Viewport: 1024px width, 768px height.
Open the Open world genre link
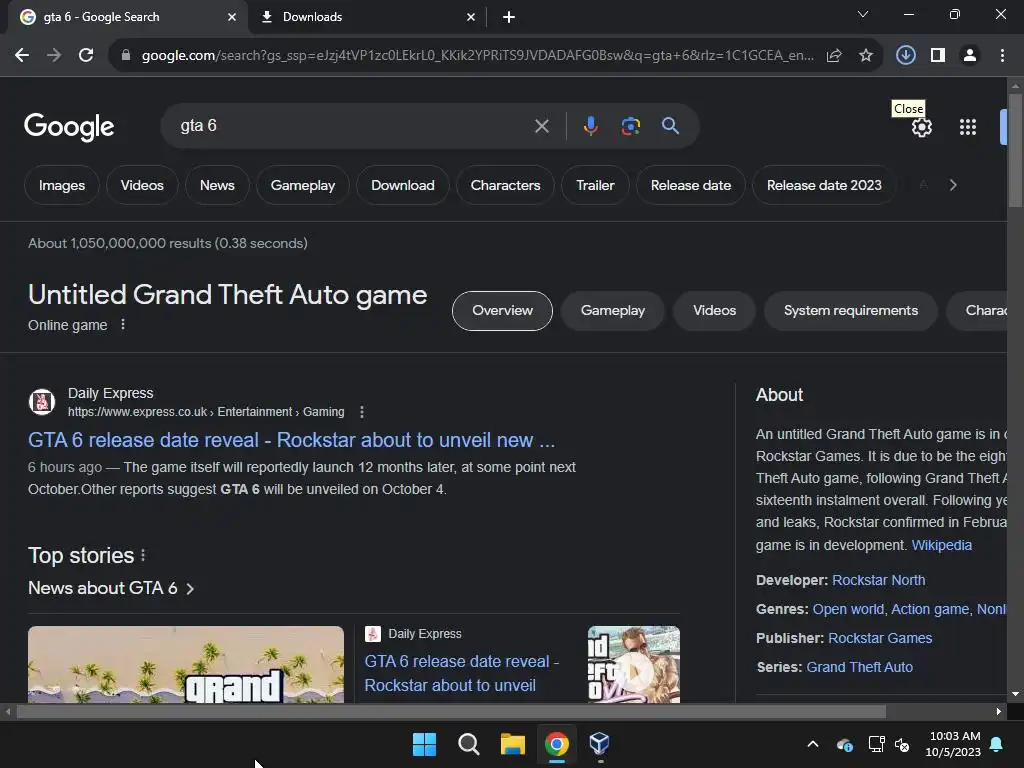click(x=848, y=609)
